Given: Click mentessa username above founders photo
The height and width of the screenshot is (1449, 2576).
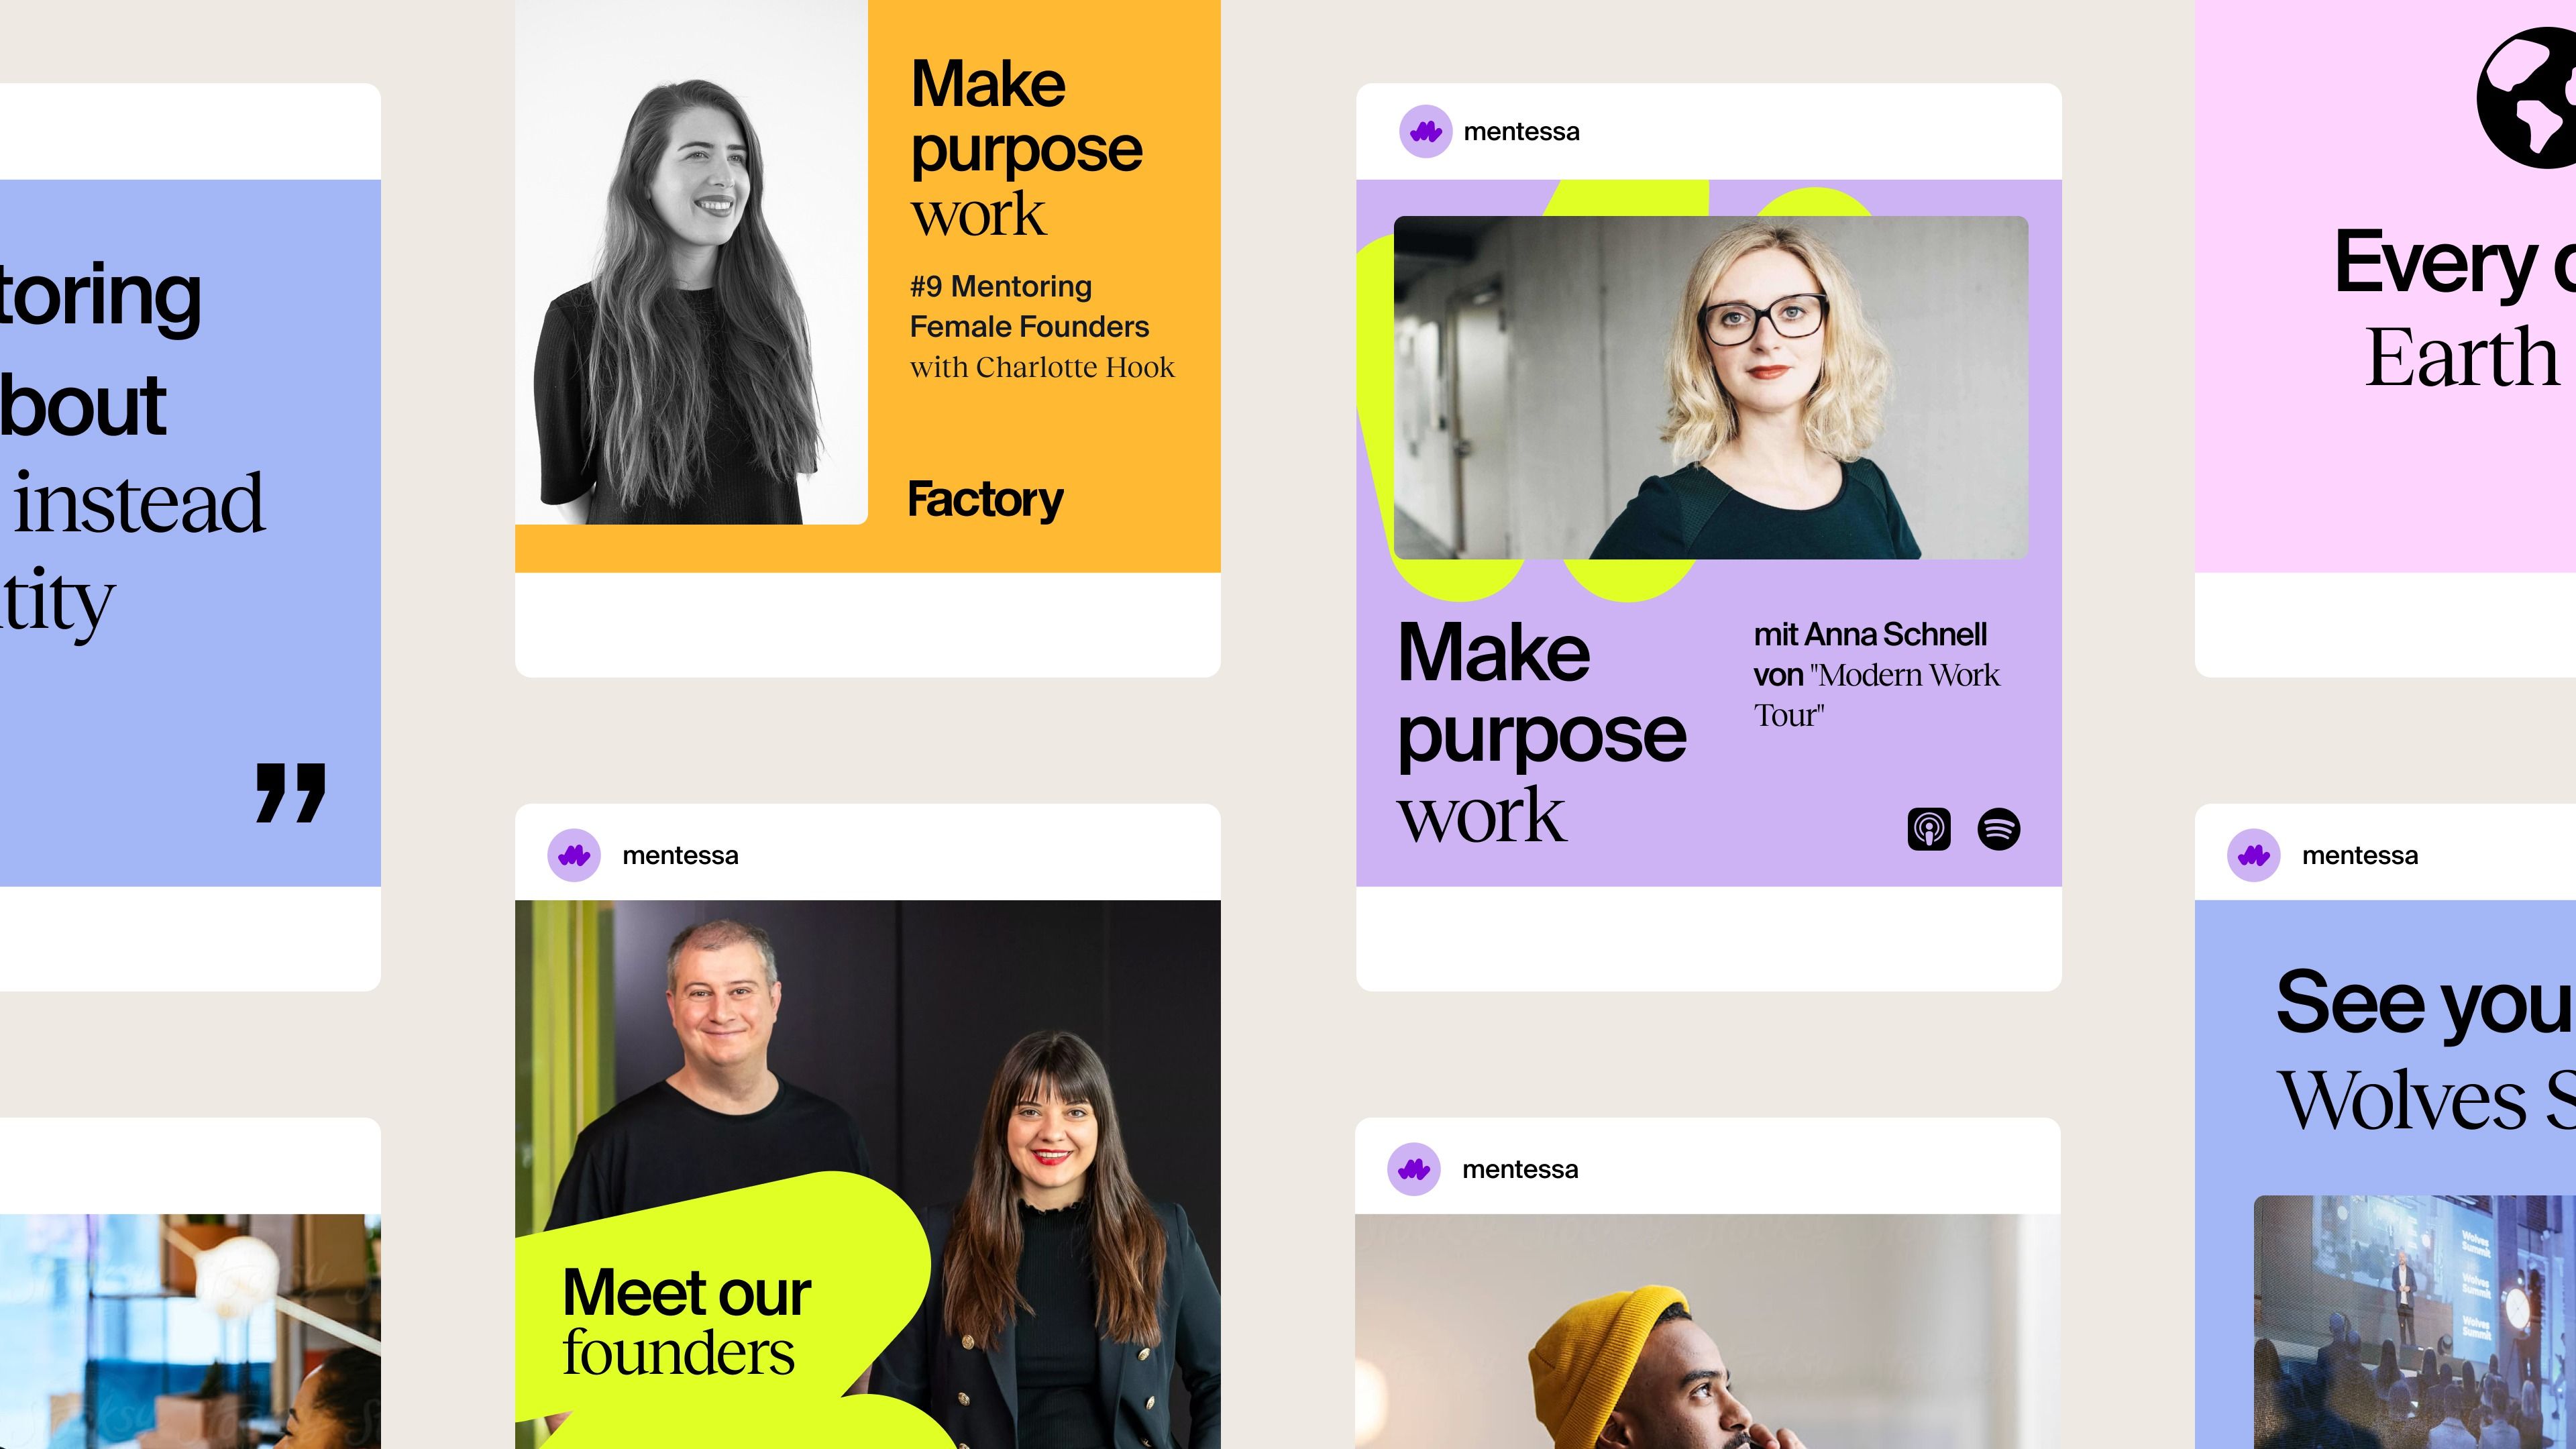Looking at the screenshot, I should [680, 856].
